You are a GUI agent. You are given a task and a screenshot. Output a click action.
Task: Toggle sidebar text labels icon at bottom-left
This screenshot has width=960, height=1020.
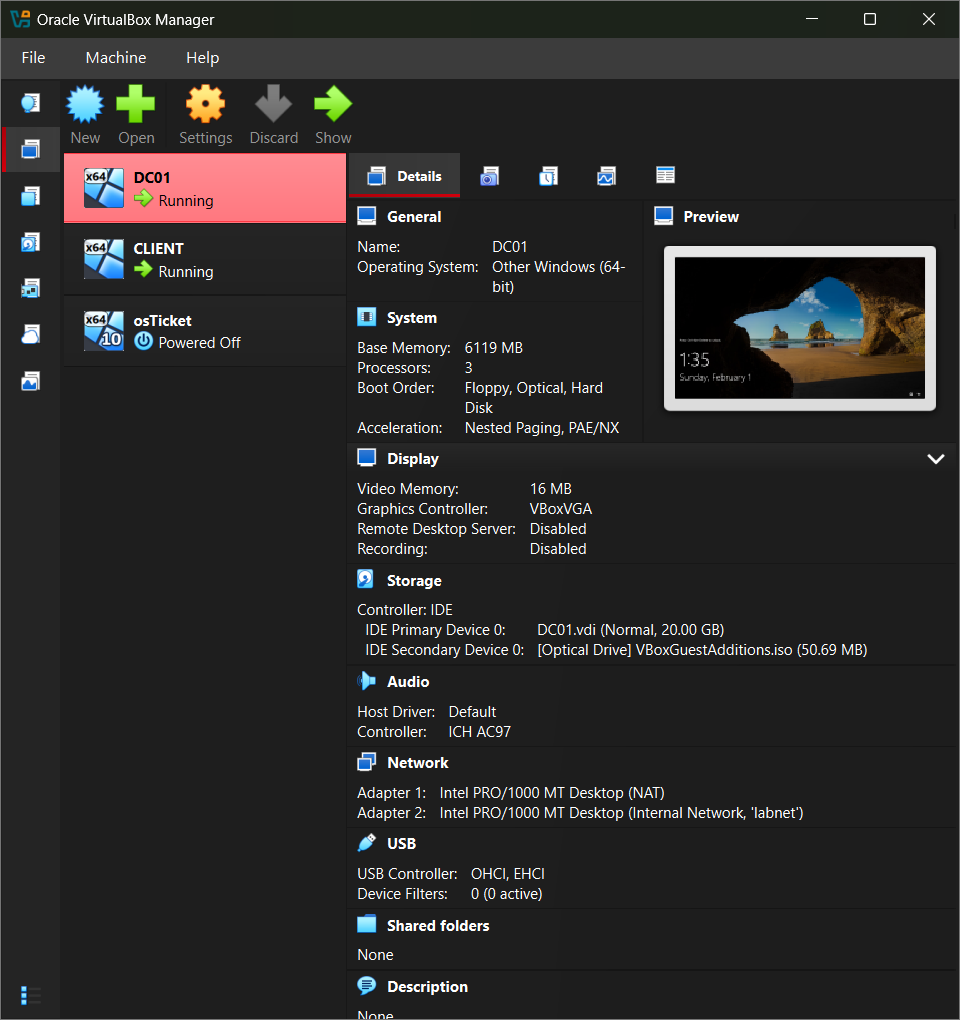click(31, 995)
